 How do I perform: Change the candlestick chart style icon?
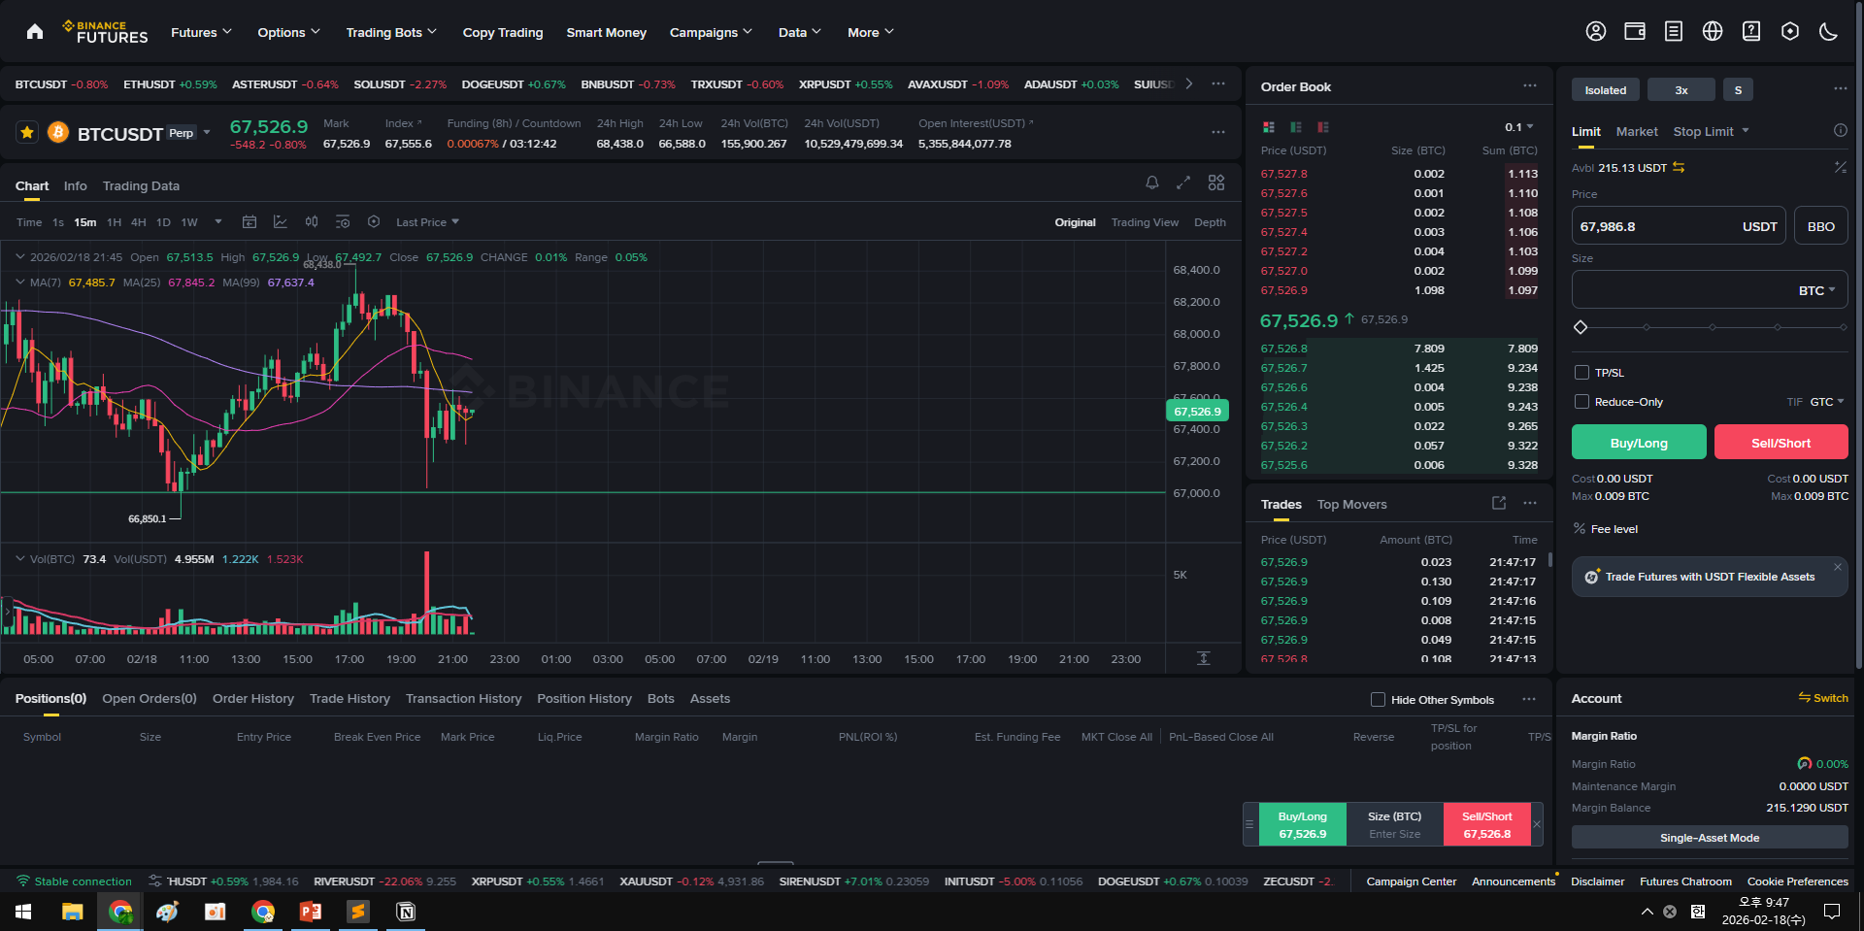tap(312, 222)
